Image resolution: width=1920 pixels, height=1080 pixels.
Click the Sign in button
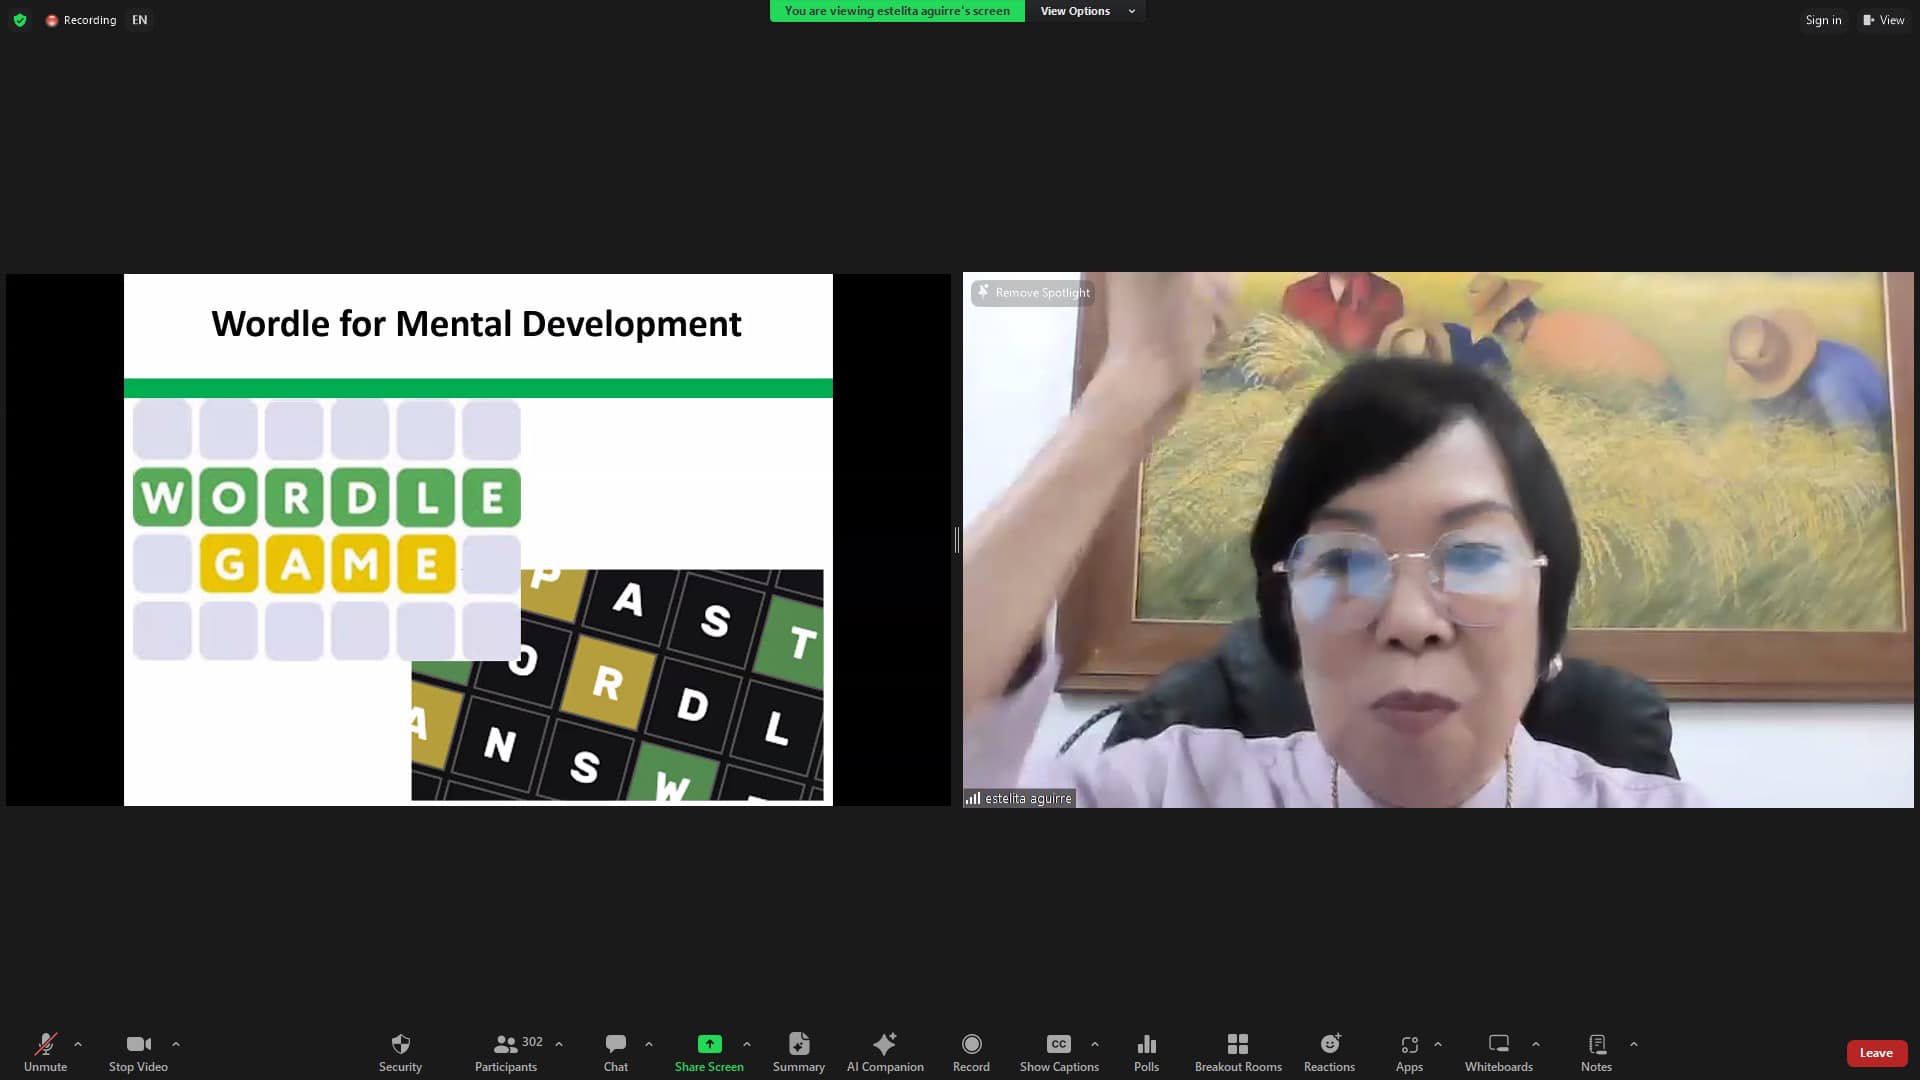click(1823, 20)
